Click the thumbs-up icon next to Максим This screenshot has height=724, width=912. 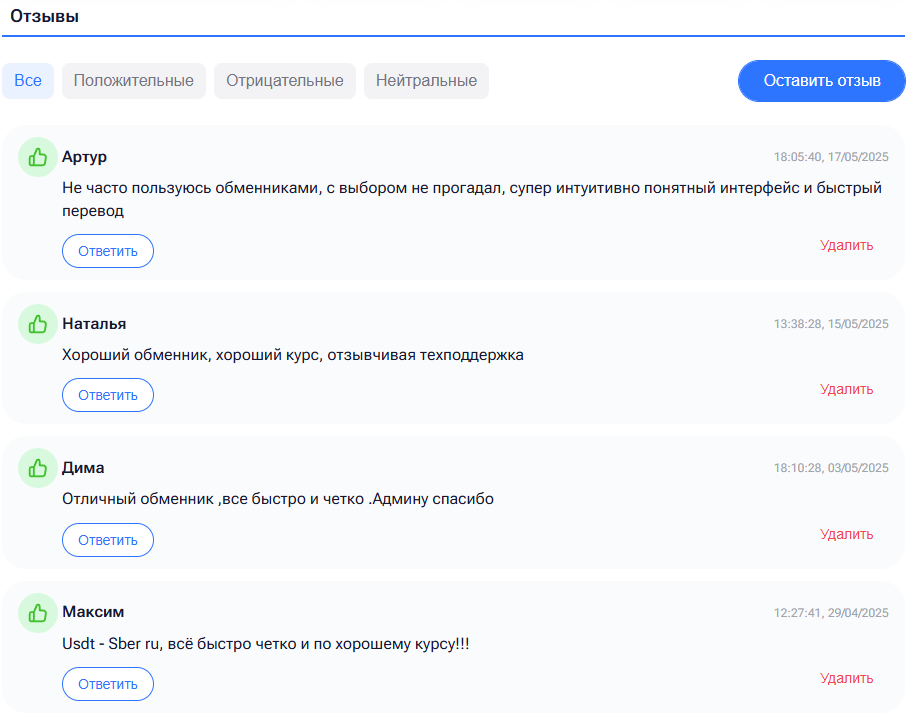(x=38, y=613)
